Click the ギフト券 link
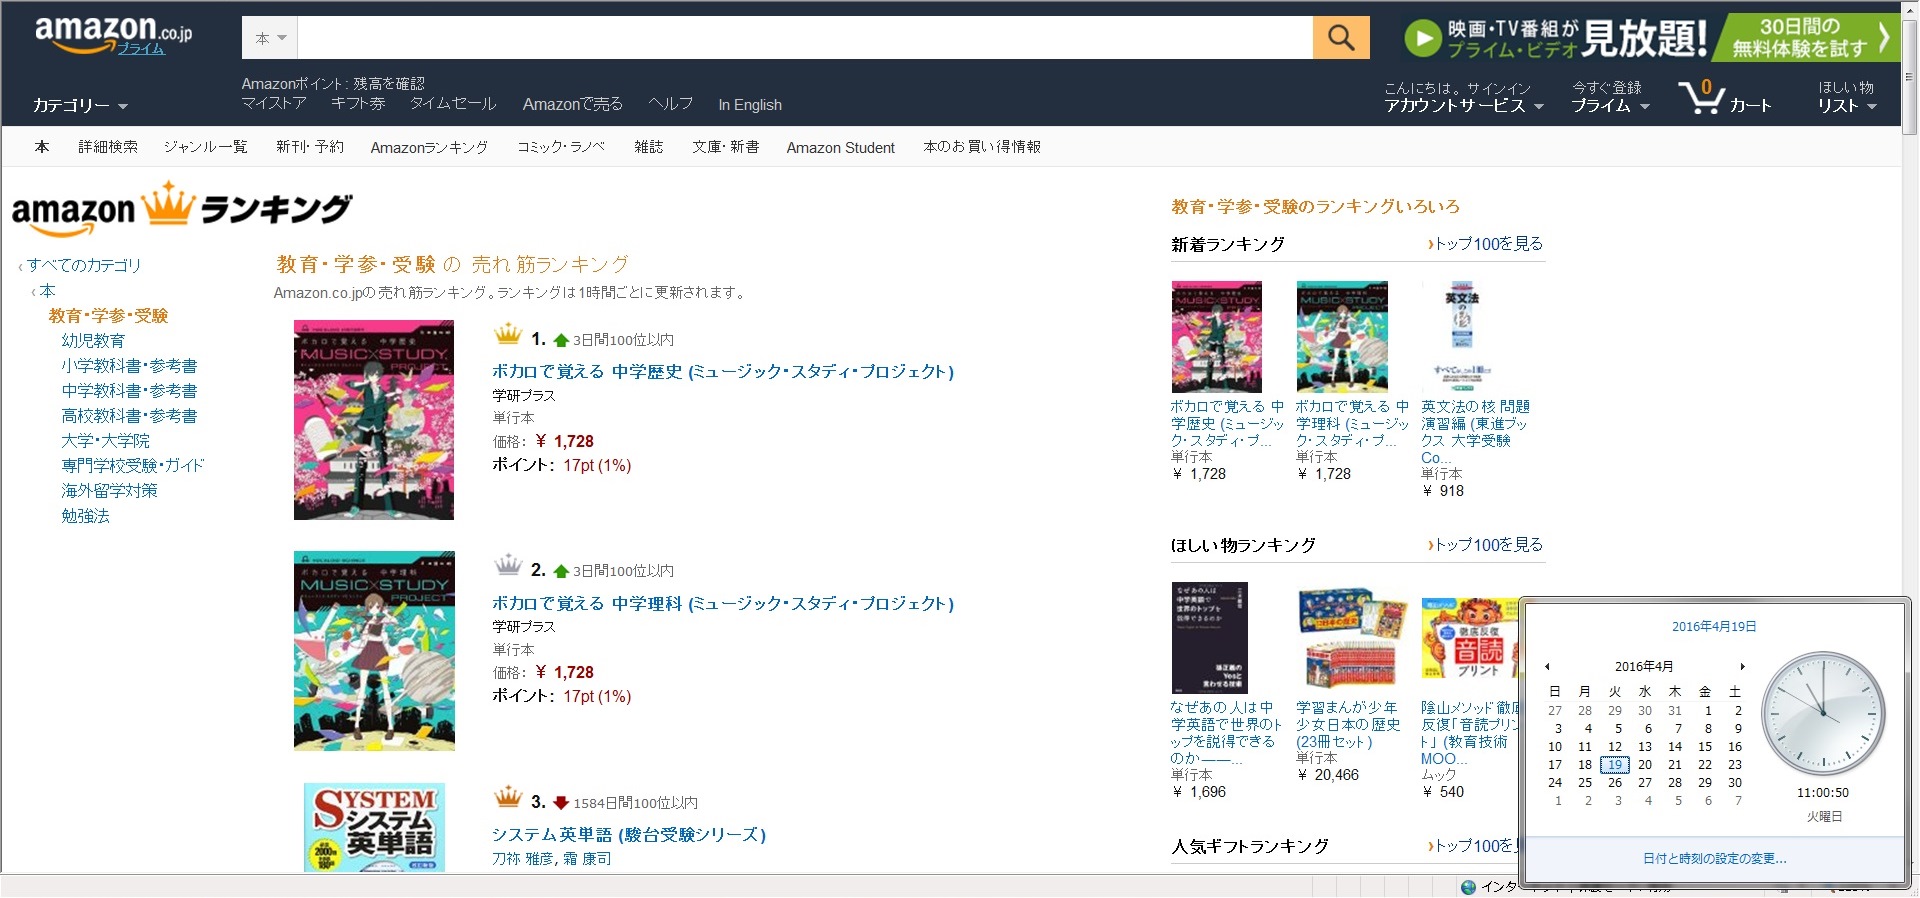The height and width of the screenshot is (898, 1920). 358,104
